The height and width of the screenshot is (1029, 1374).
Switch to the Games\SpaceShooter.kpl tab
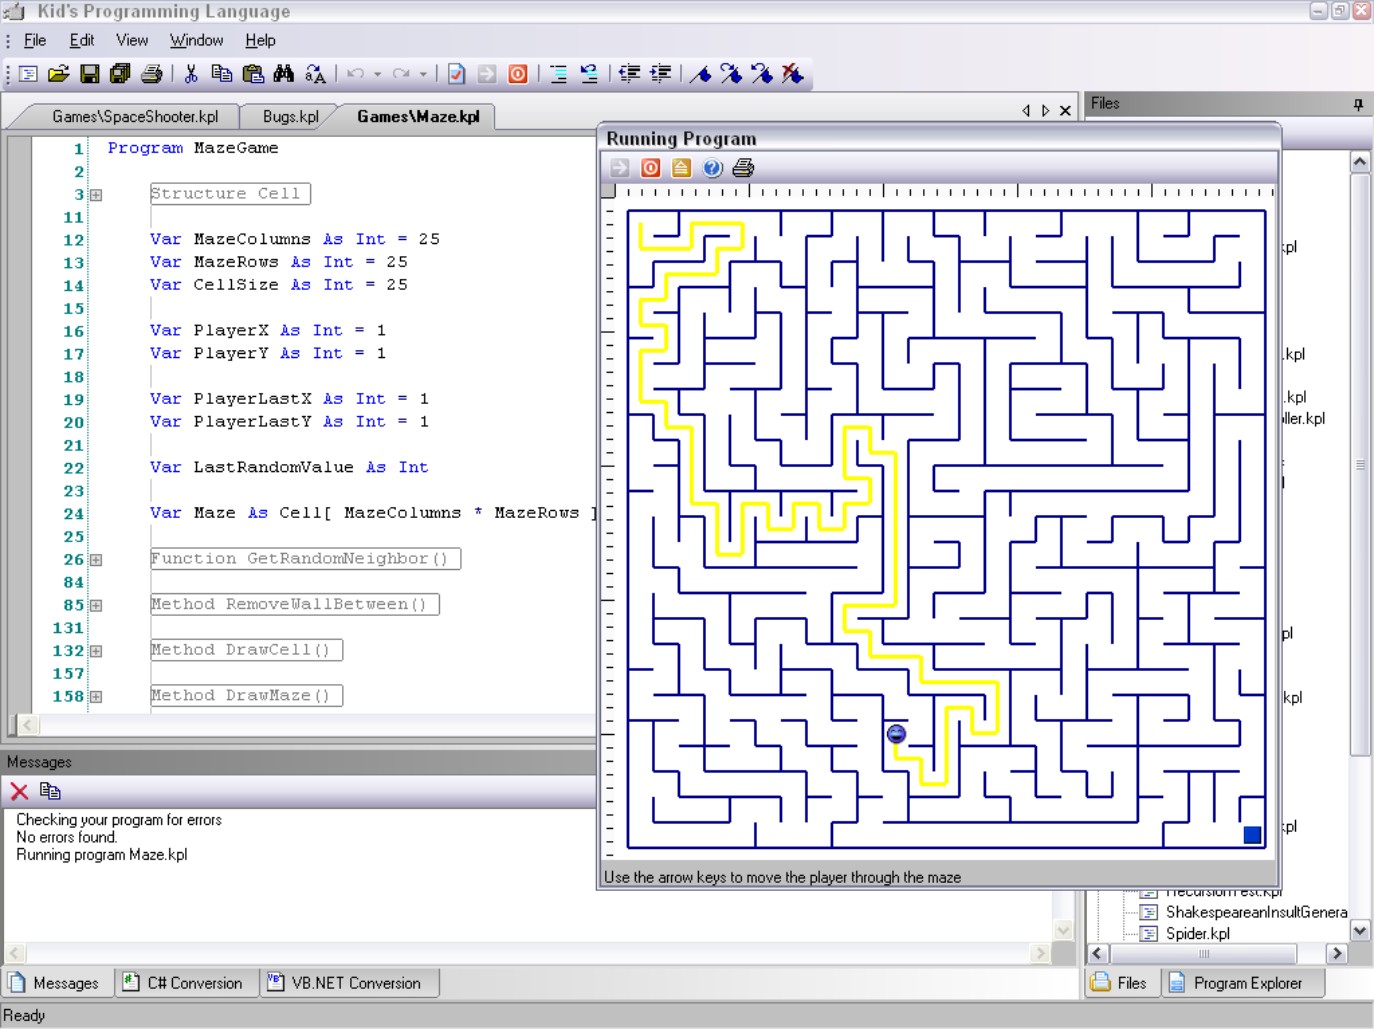tap(135, 116)
